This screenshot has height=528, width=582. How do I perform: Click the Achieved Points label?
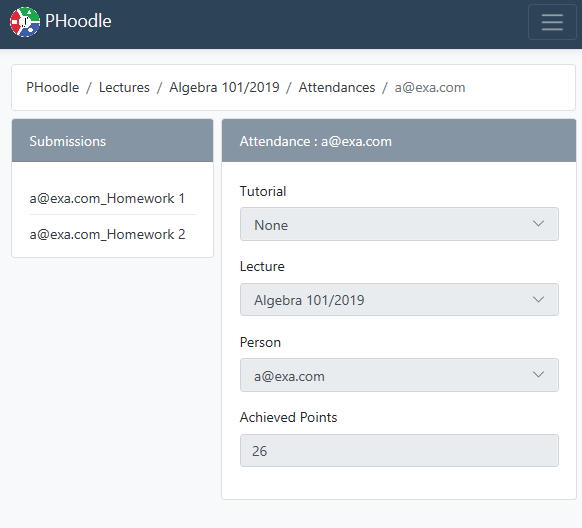[288, 417]
